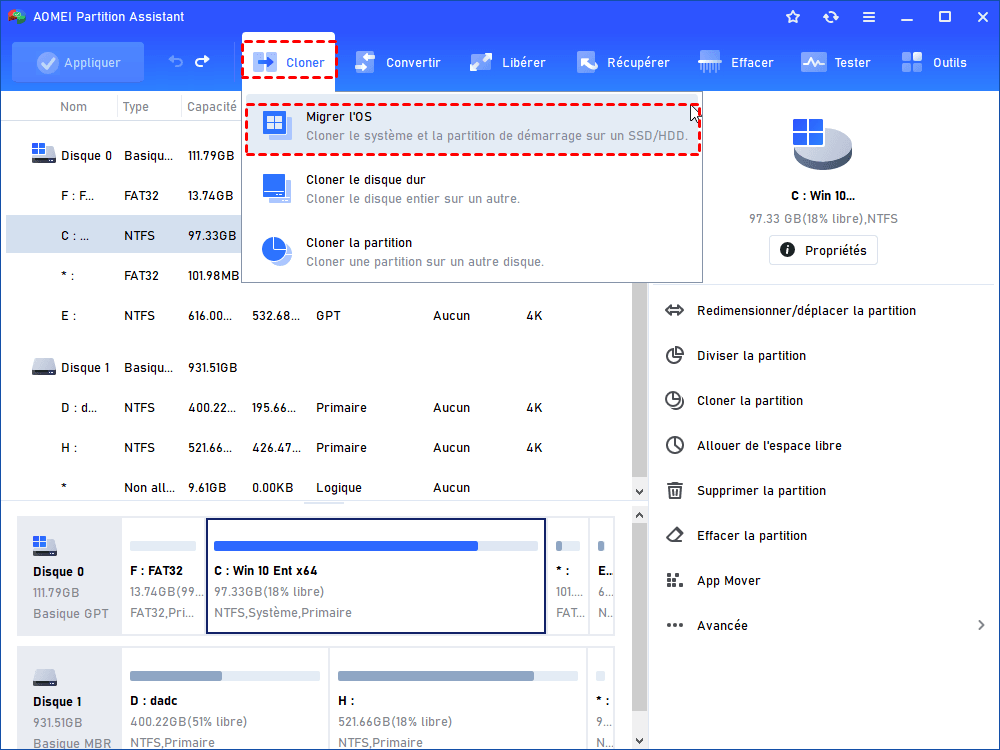Click the Capacité column header
The height and width of the screenshot is (750, 1000).
tap(211, 107)
